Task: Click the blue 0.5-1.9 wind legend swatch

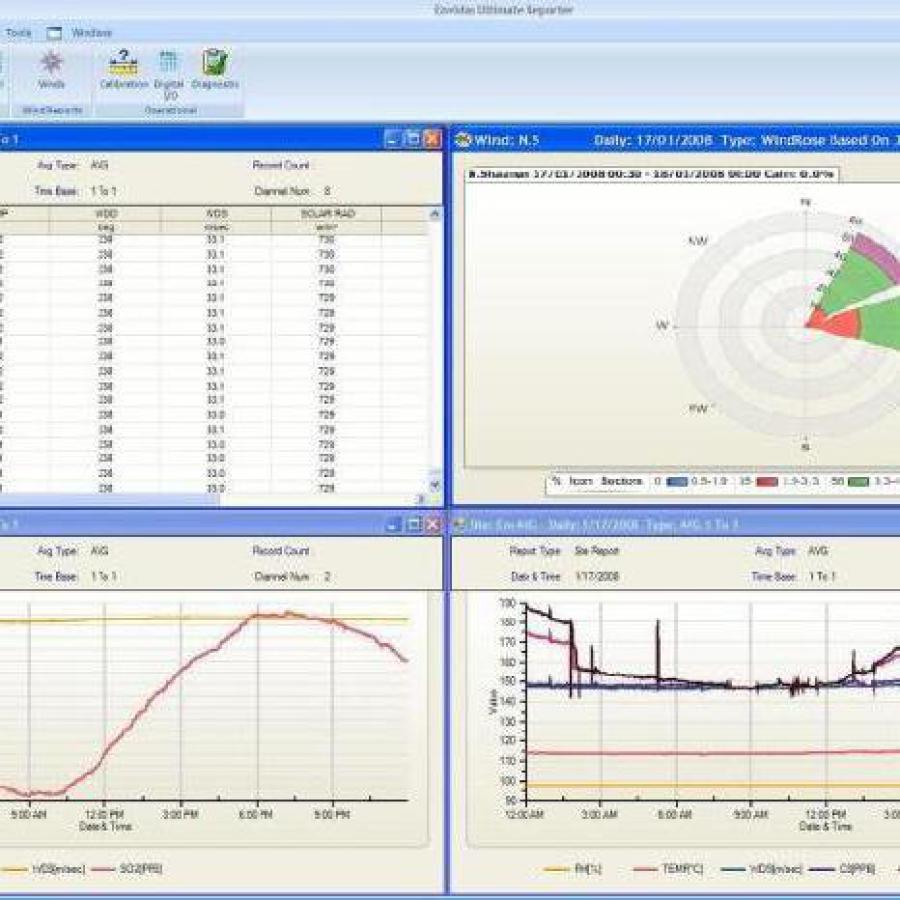Action: pos(676,482)
